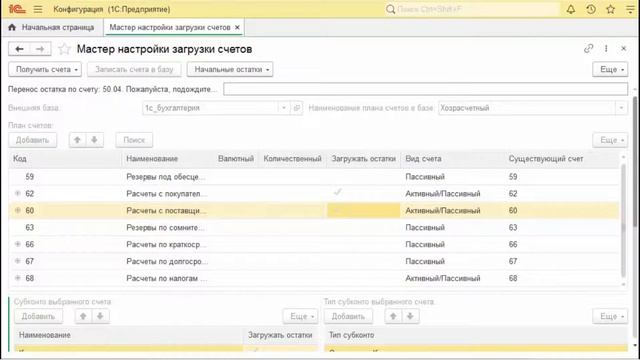Expand account 60 tree row
The width and height of the screenshot is (640, 360).
(x=18, y=211)
